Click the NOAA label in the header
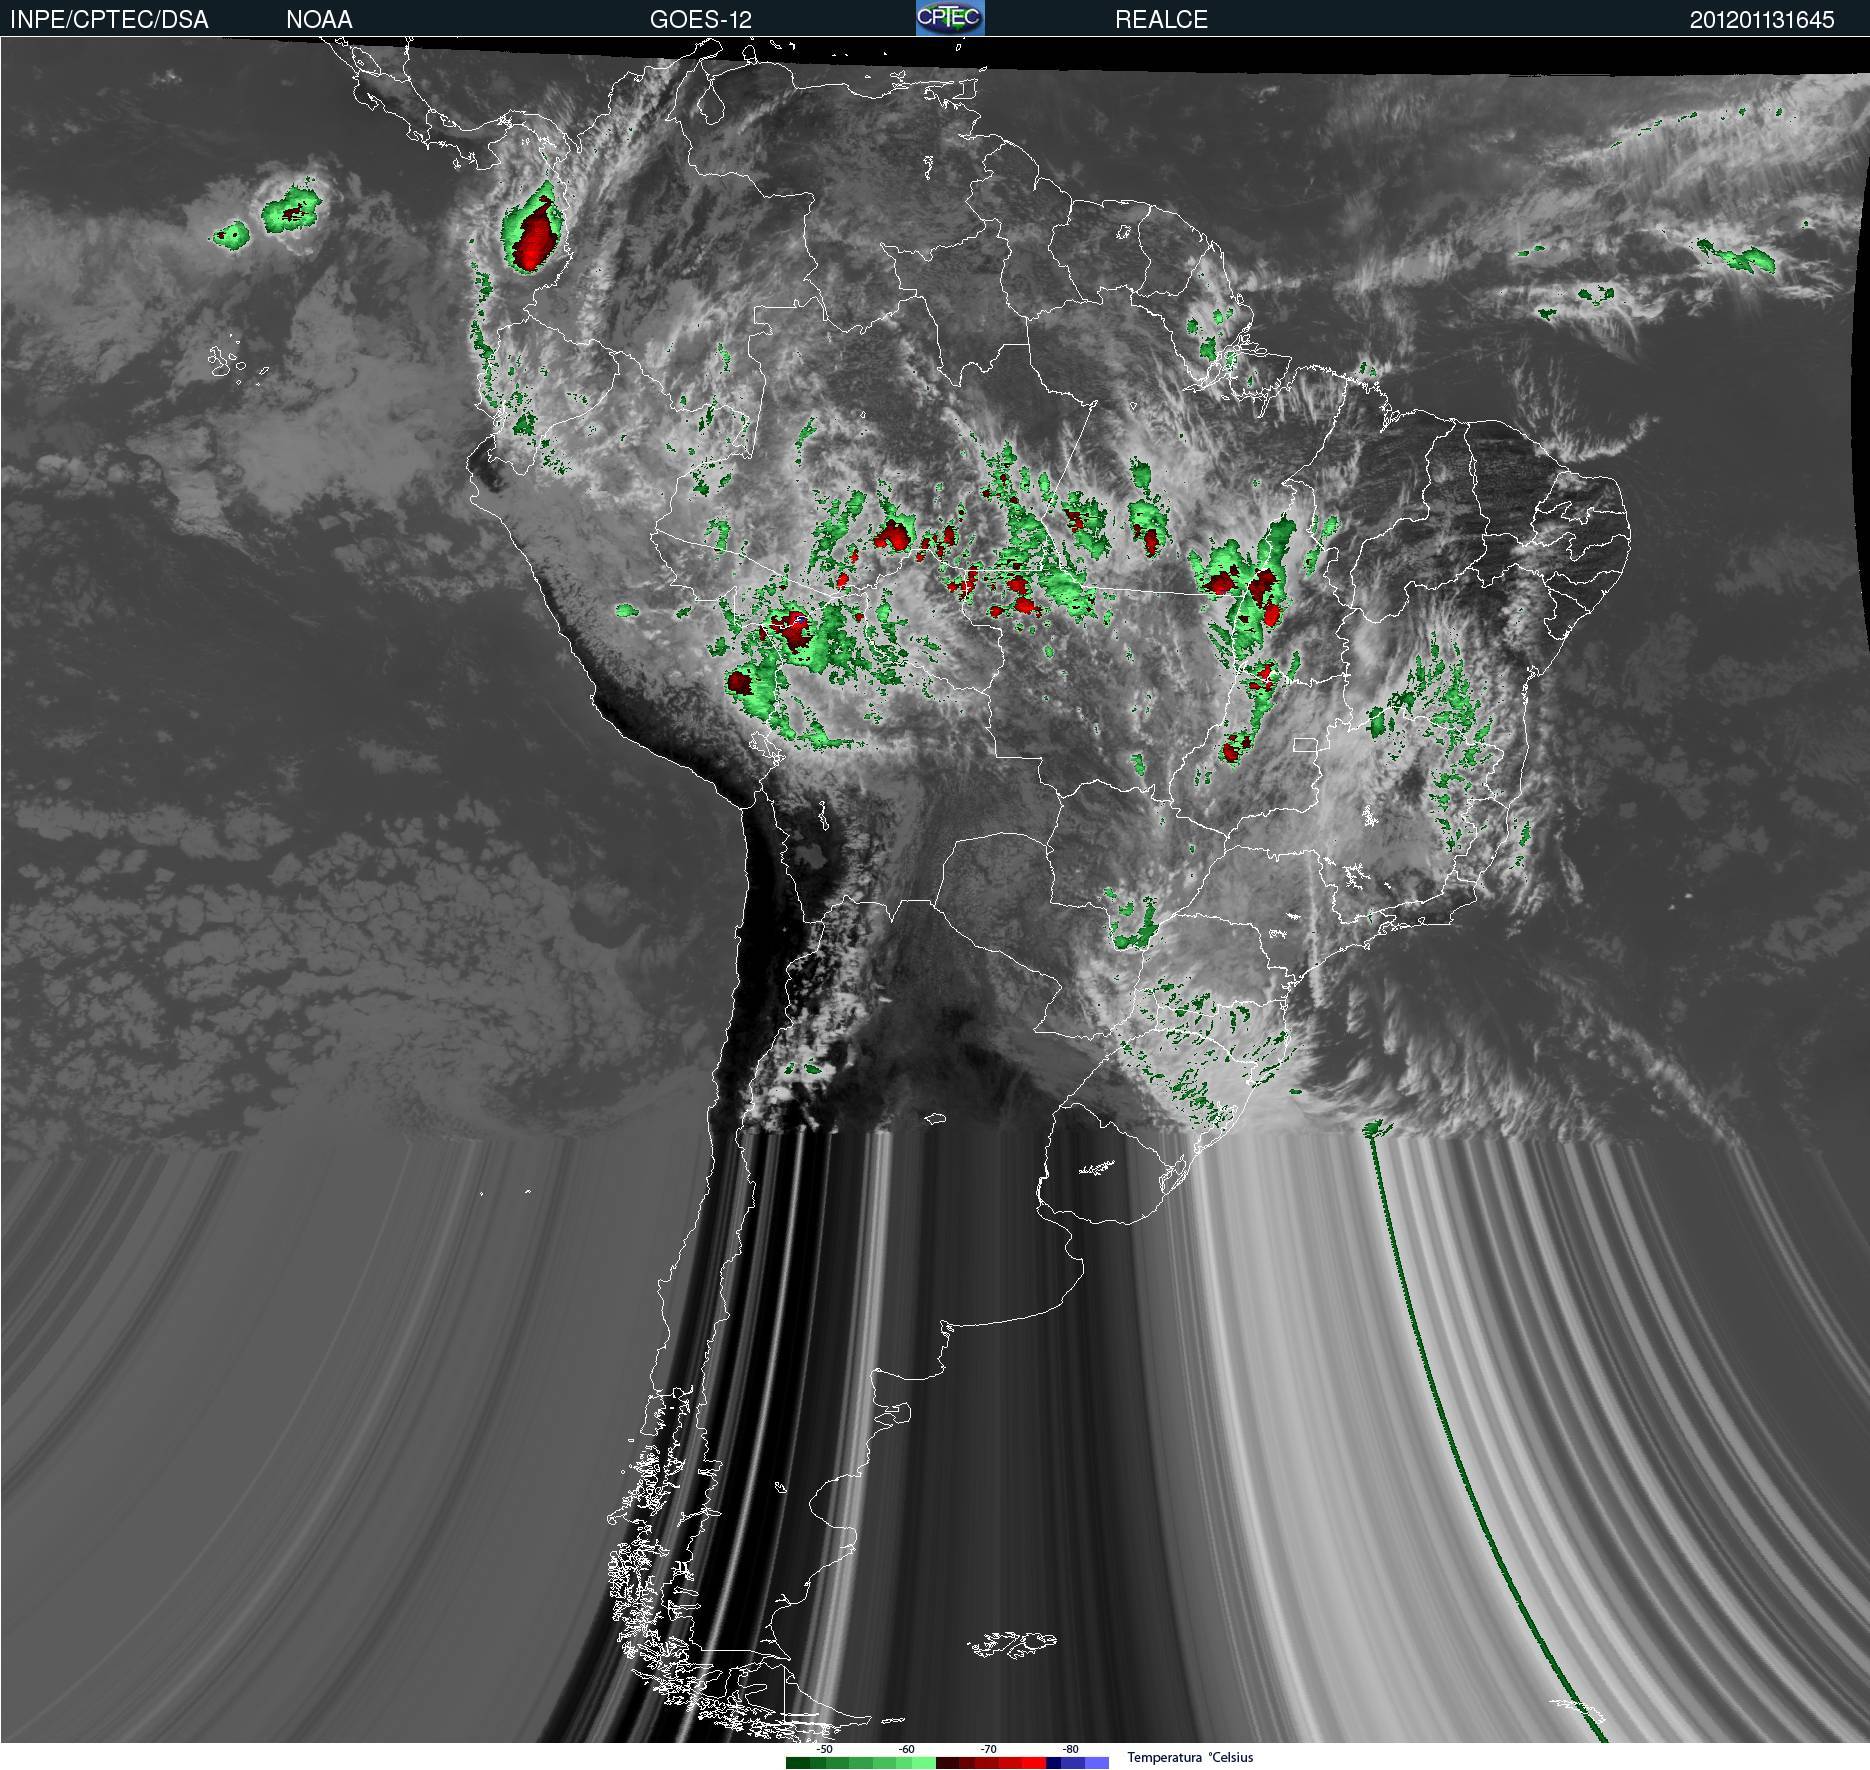 pos(319,20)
